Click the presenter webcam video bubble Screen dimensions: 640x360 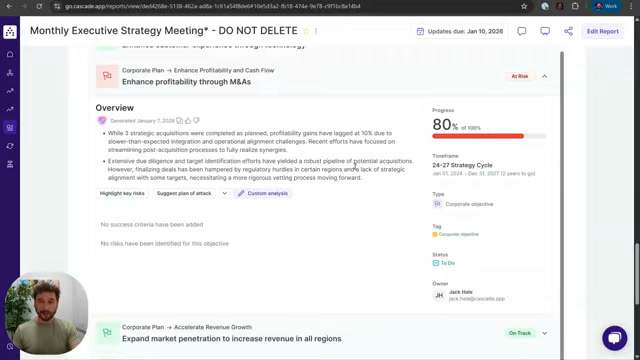click(x=46, y=313)
